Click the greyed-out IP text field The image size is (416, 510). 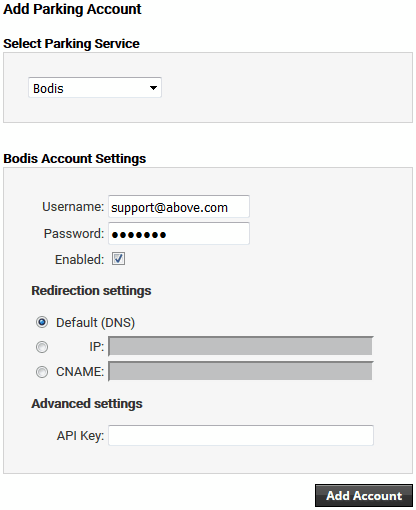(x=240, y=346)
